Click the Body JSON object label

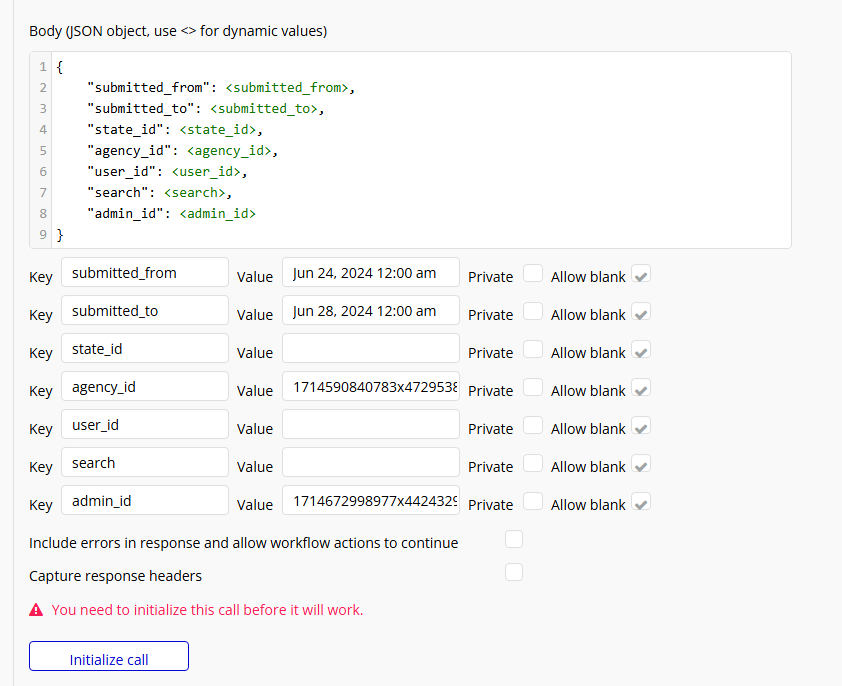[x=178, y=31]
